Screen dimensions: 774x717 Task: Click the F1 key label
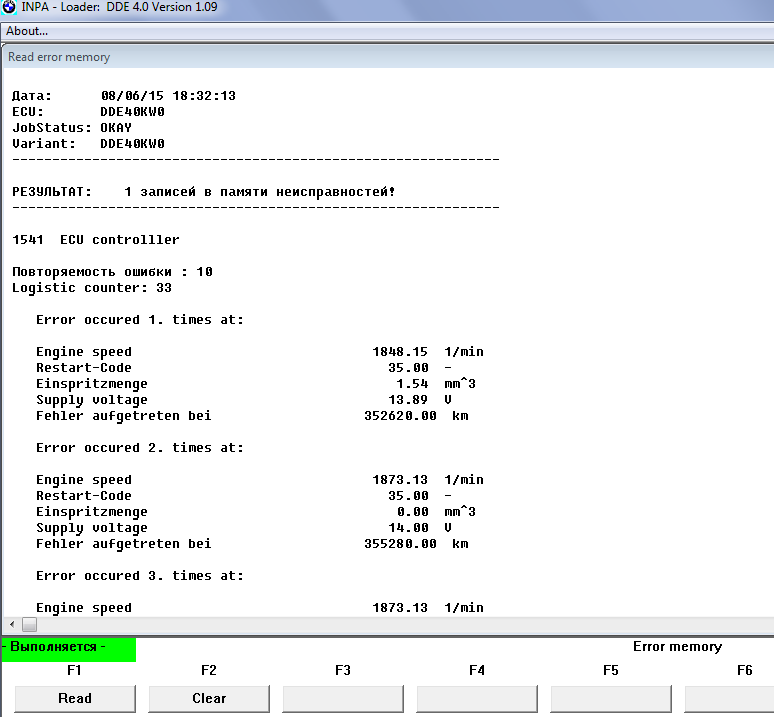click(x=74, y=670)
